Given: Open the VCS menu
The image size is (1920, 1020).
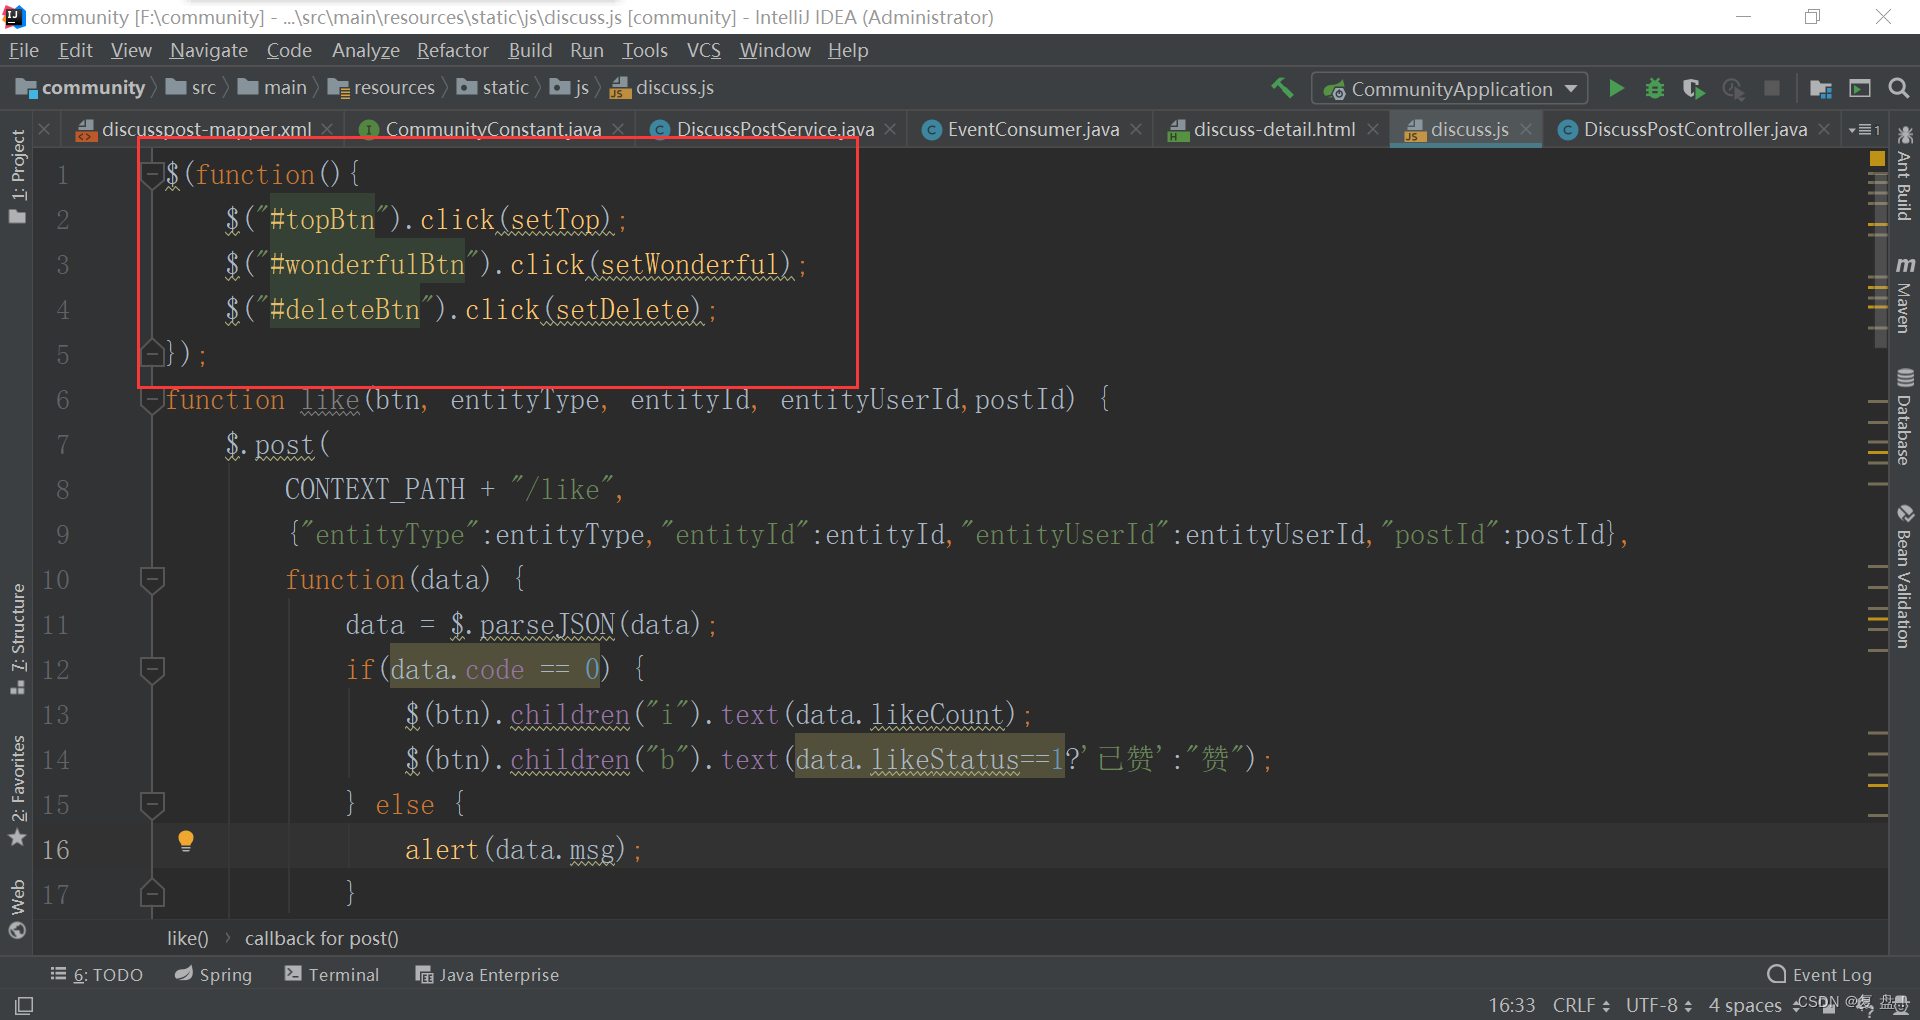Looking at the screenshot, I should 703,50.
